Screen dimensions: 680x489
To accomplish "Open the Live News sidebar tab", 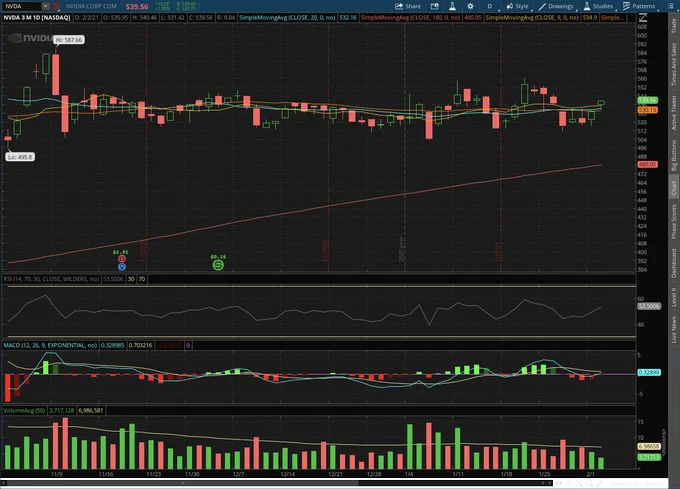I will click(x=674, y=329).
